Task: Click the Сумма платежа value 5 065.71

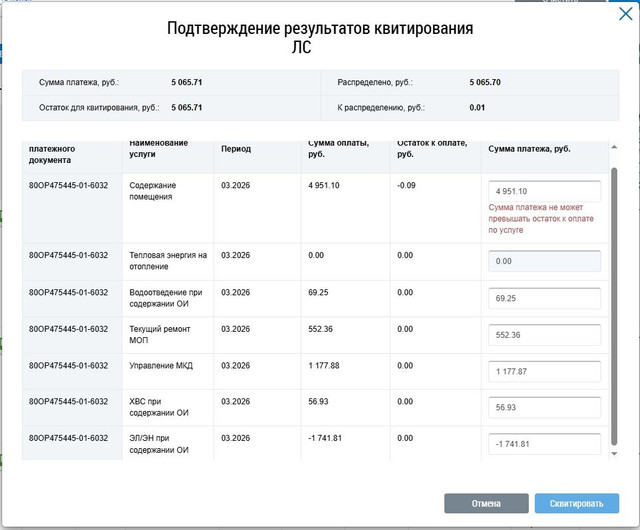Action: [187, 82]
